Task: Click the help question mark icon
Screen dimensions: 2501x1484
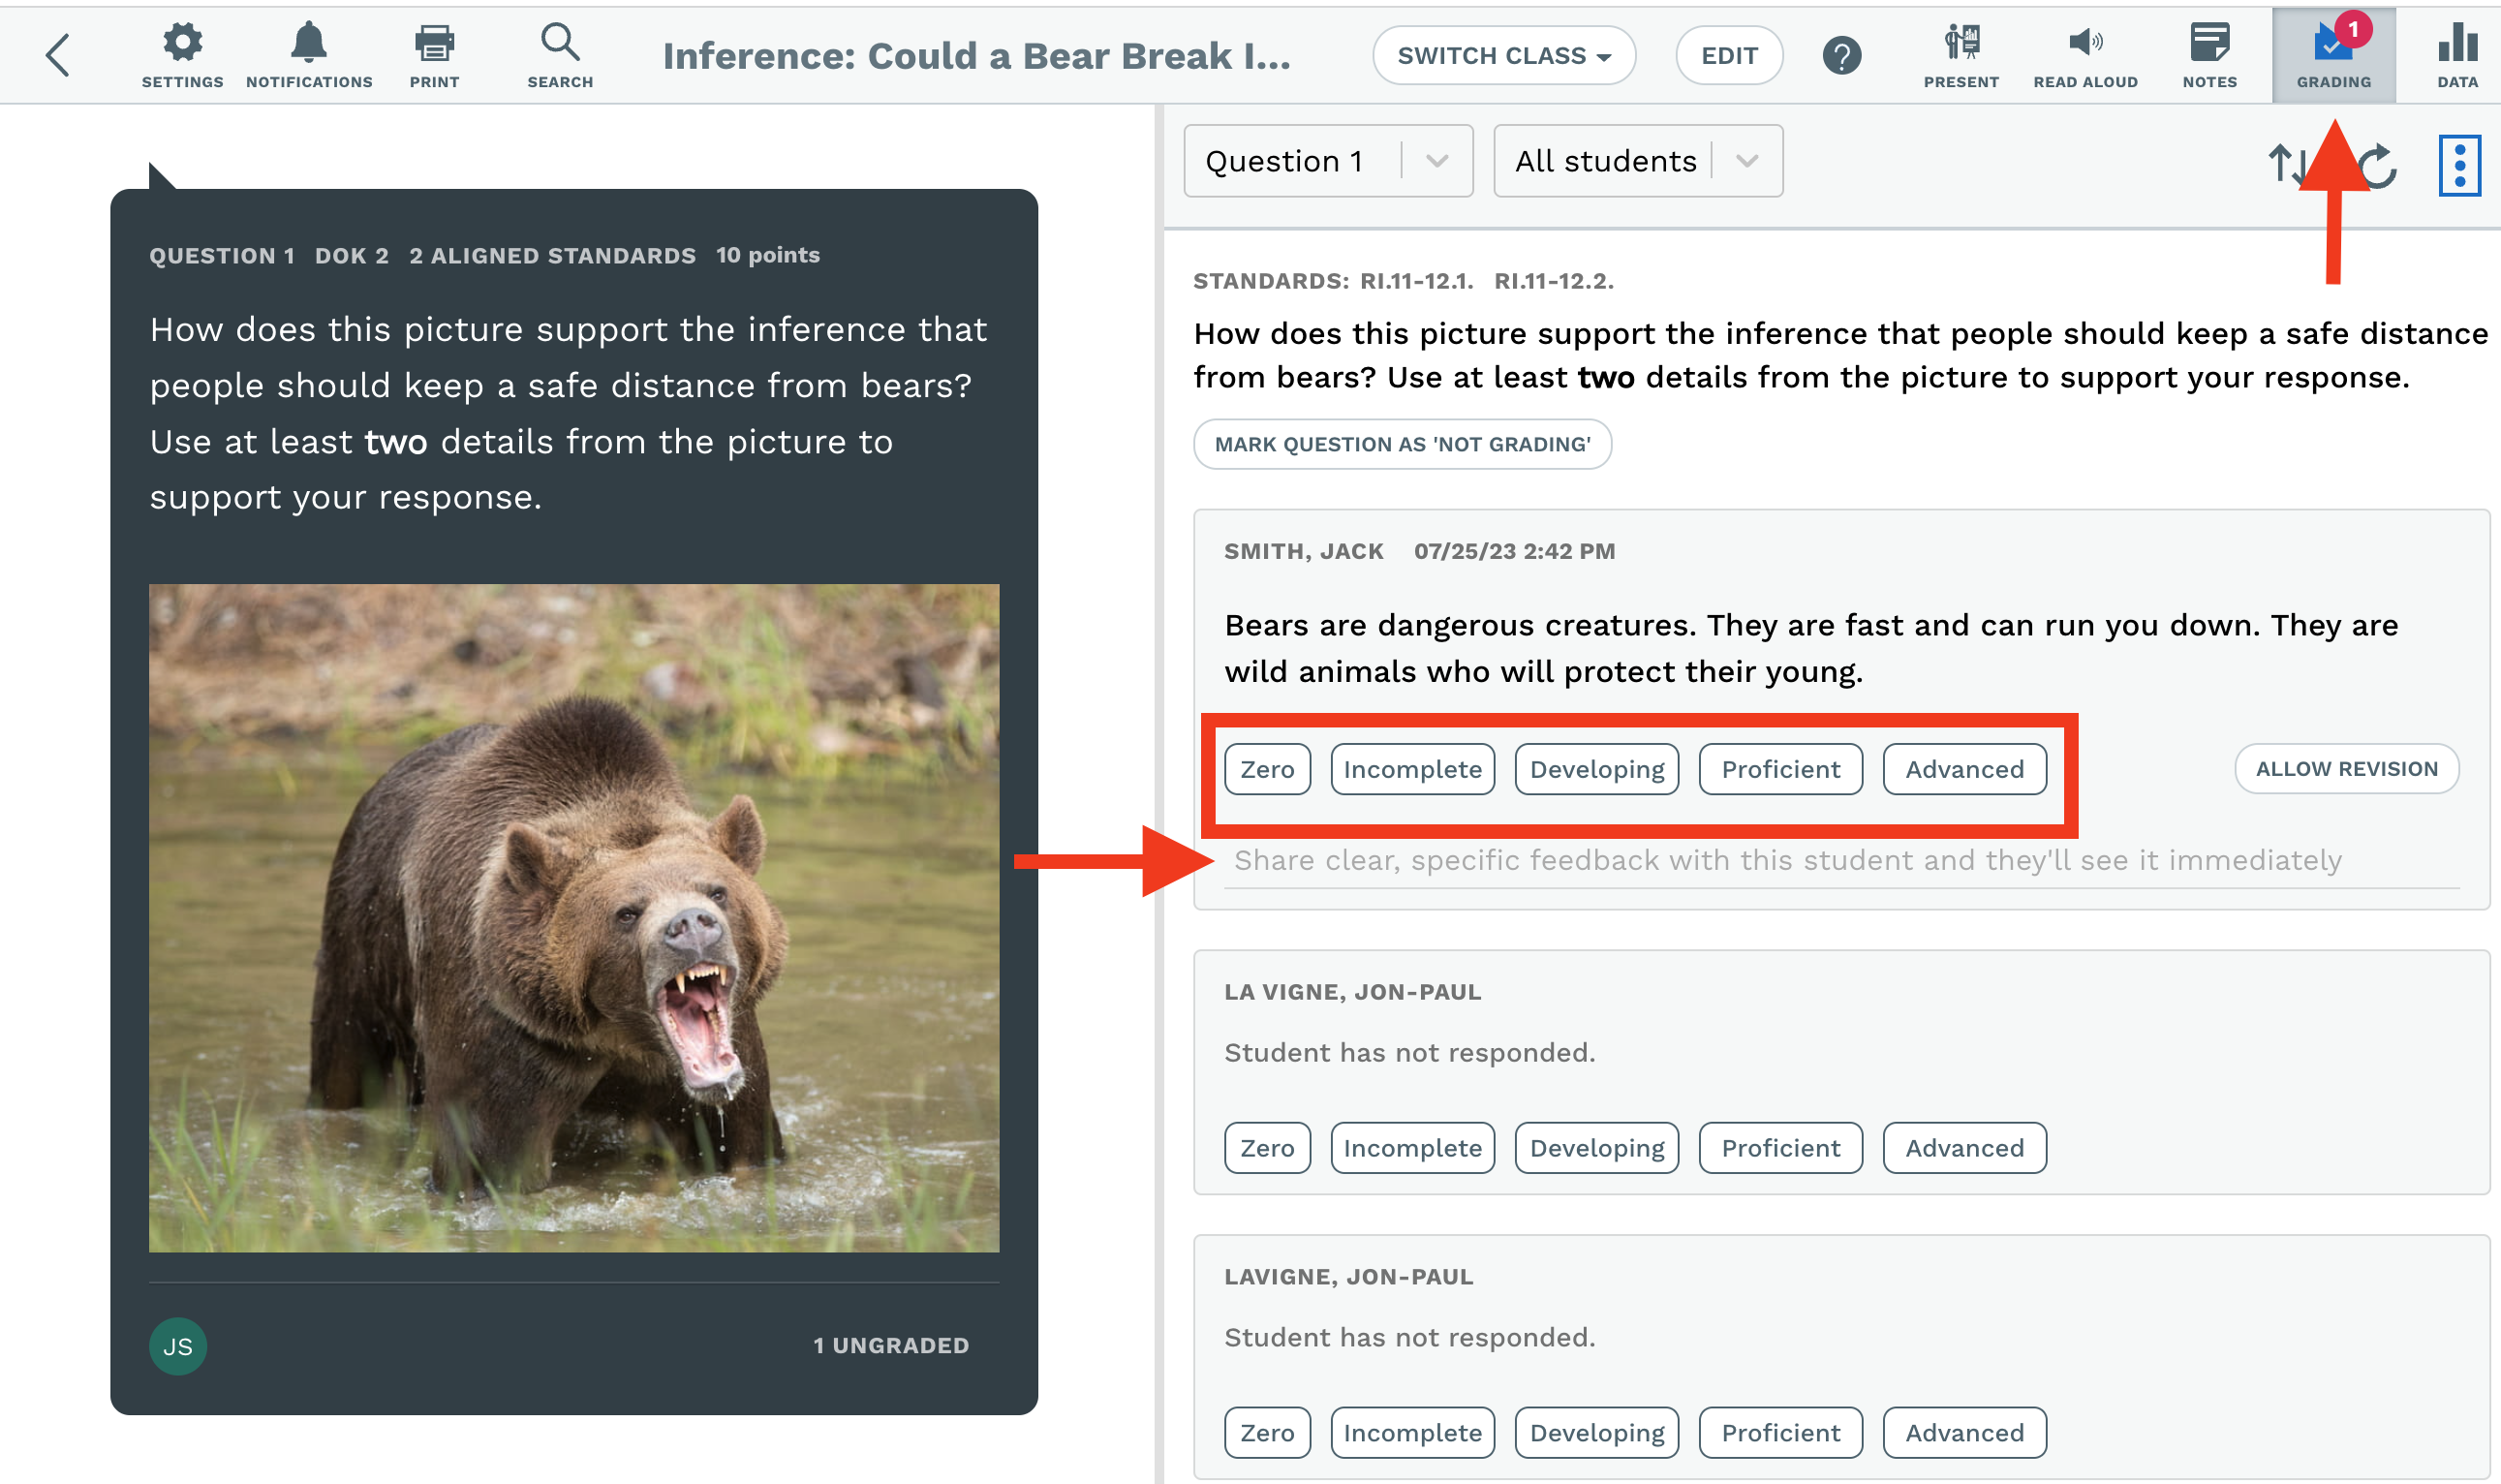Action: (x=1841, y=56)
